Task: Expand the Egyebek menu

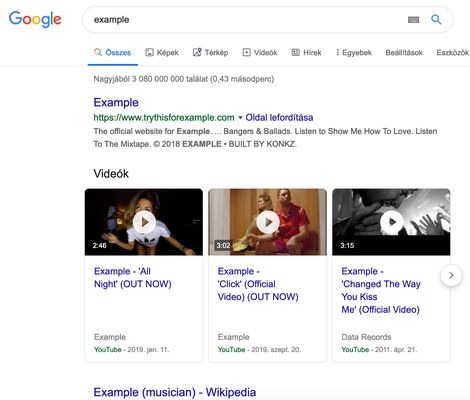Action: click(354, 52)
